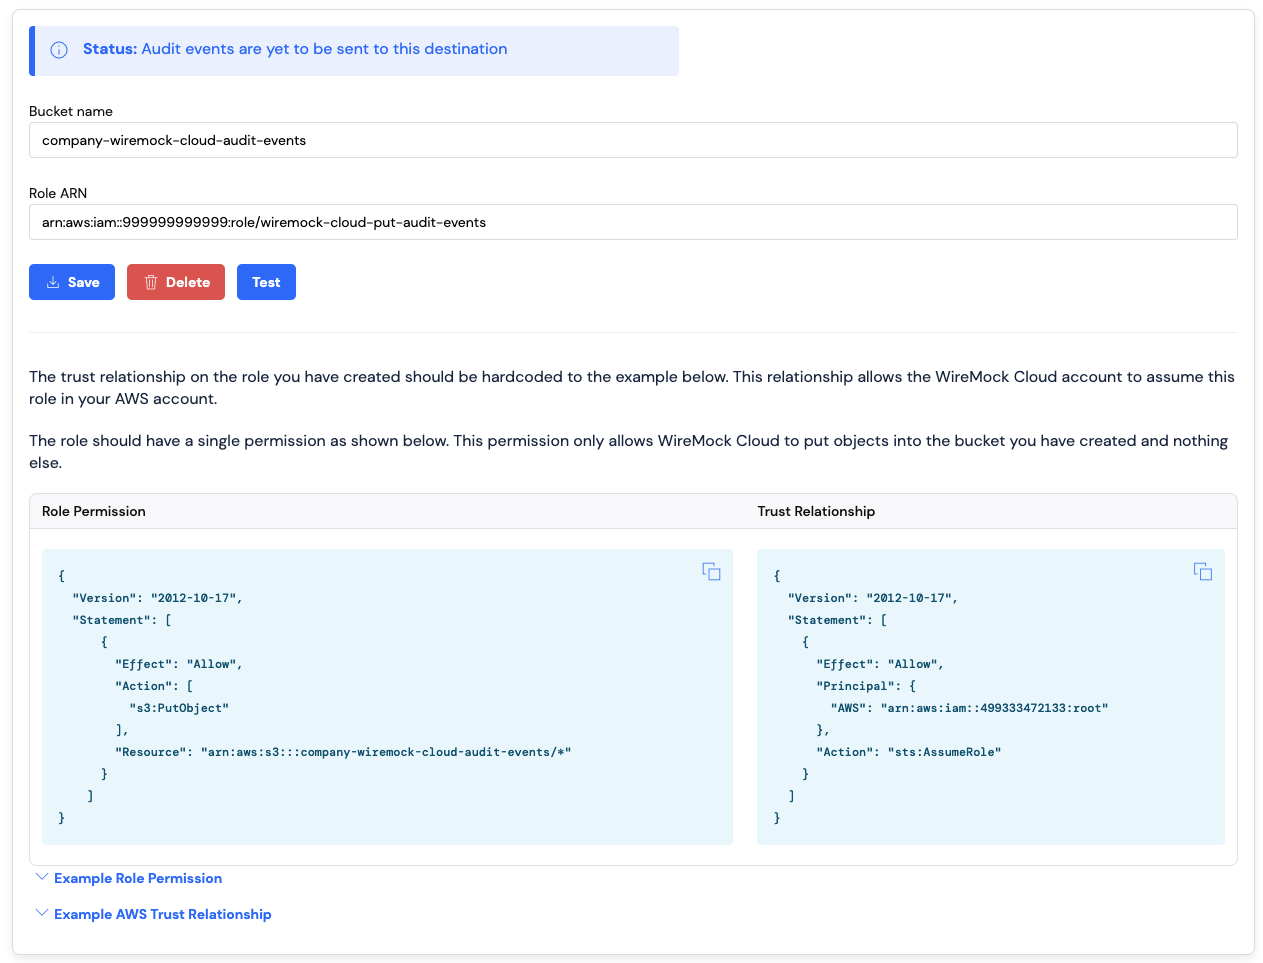Copy the Role Permission JSON snippet
This screenshot has width=1263, height=963.
711,571
